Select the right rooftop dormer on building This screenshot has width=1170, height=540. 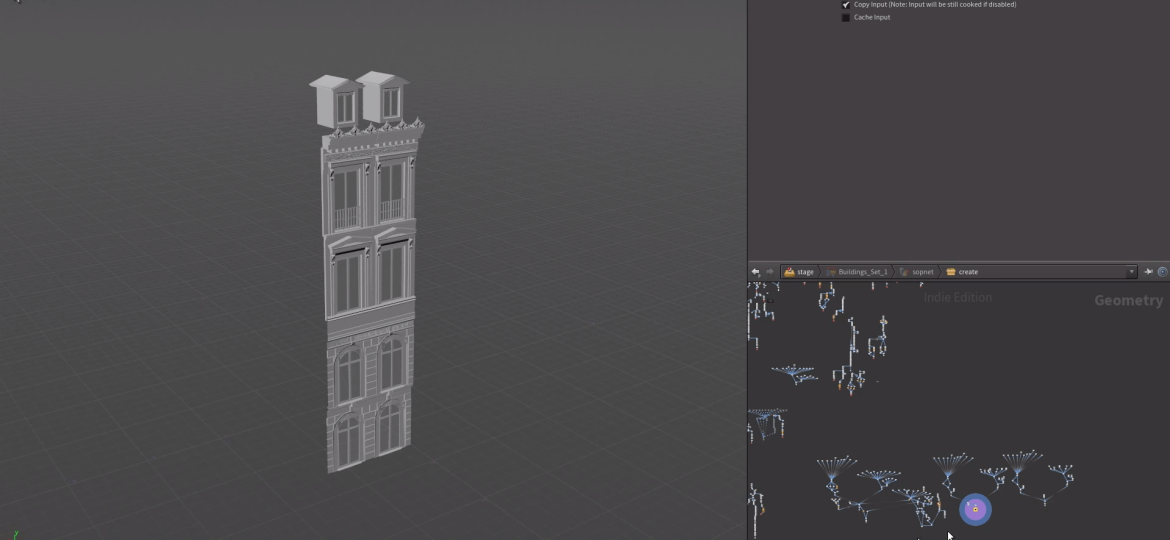click(383, 101)
